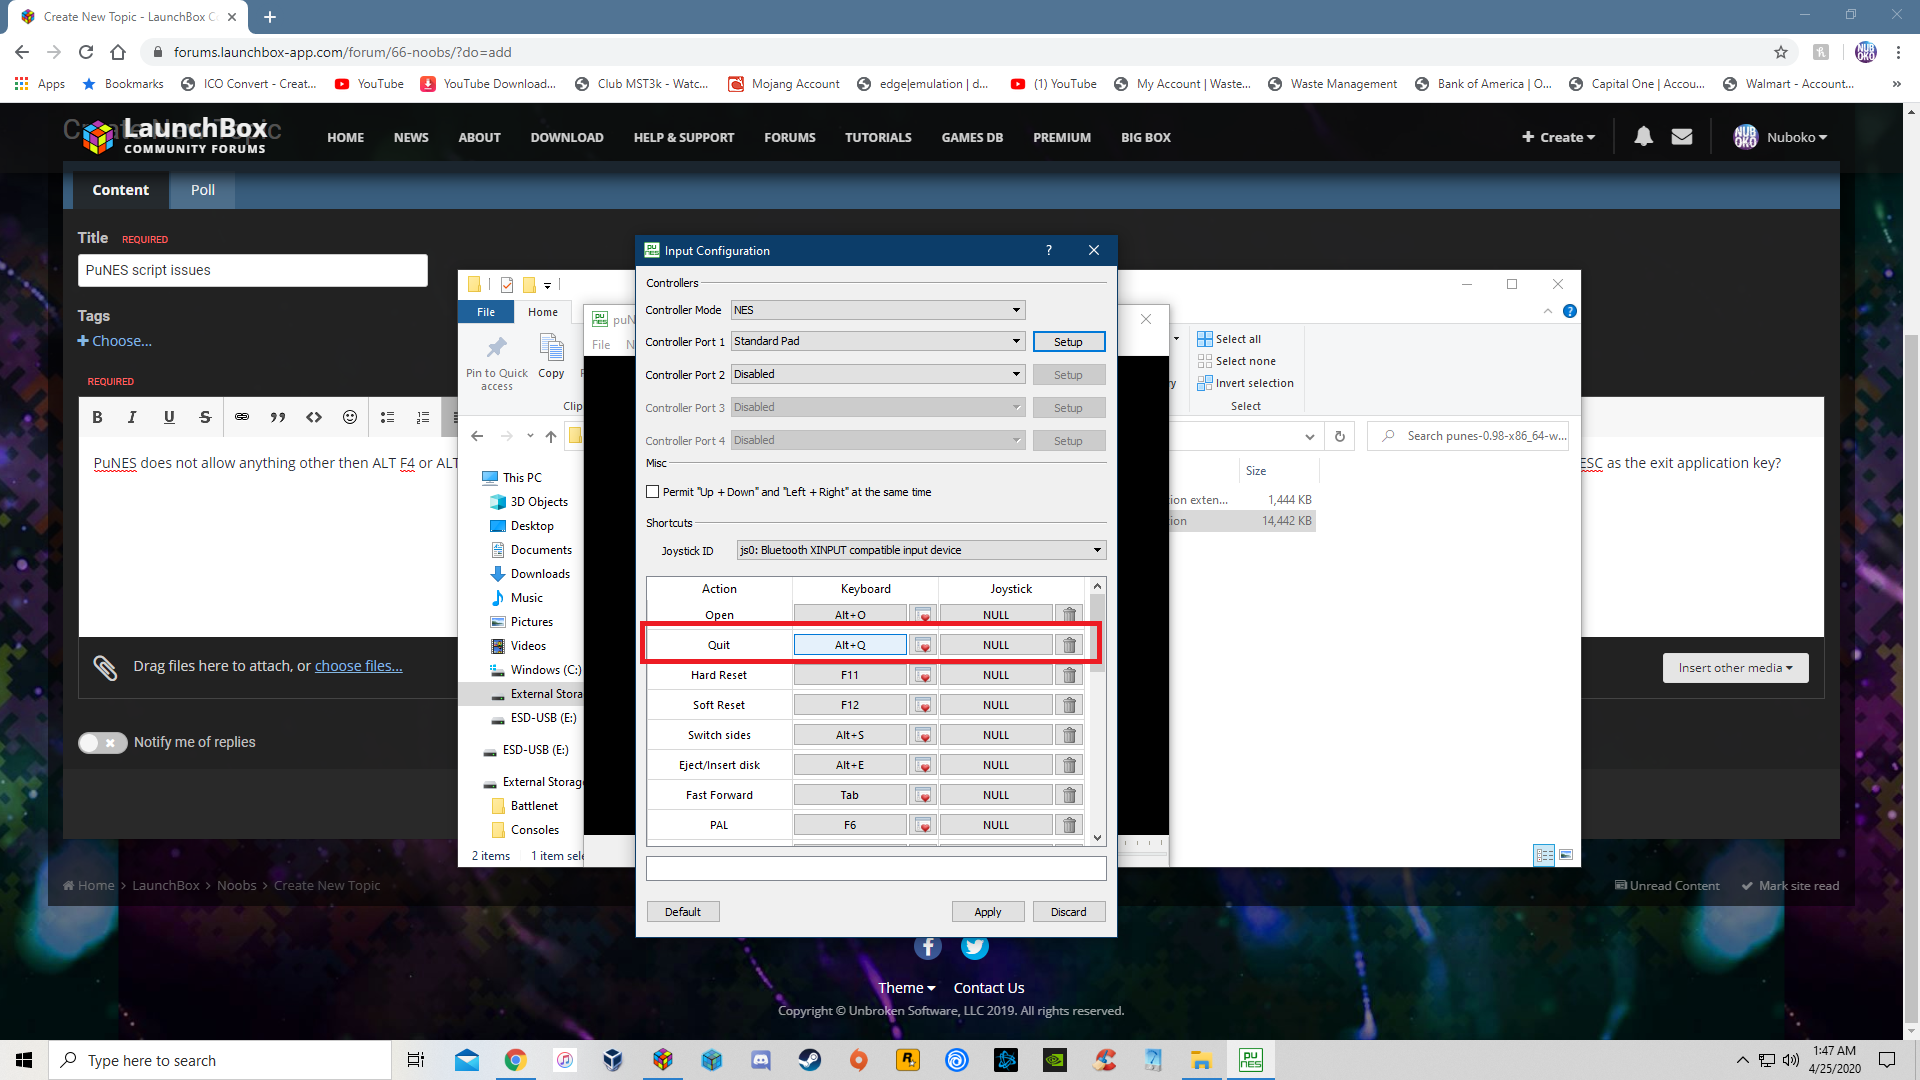Click the choose files link
Image resolution: width=1920 pixels, height=1080 pixels.
point(358,666)
